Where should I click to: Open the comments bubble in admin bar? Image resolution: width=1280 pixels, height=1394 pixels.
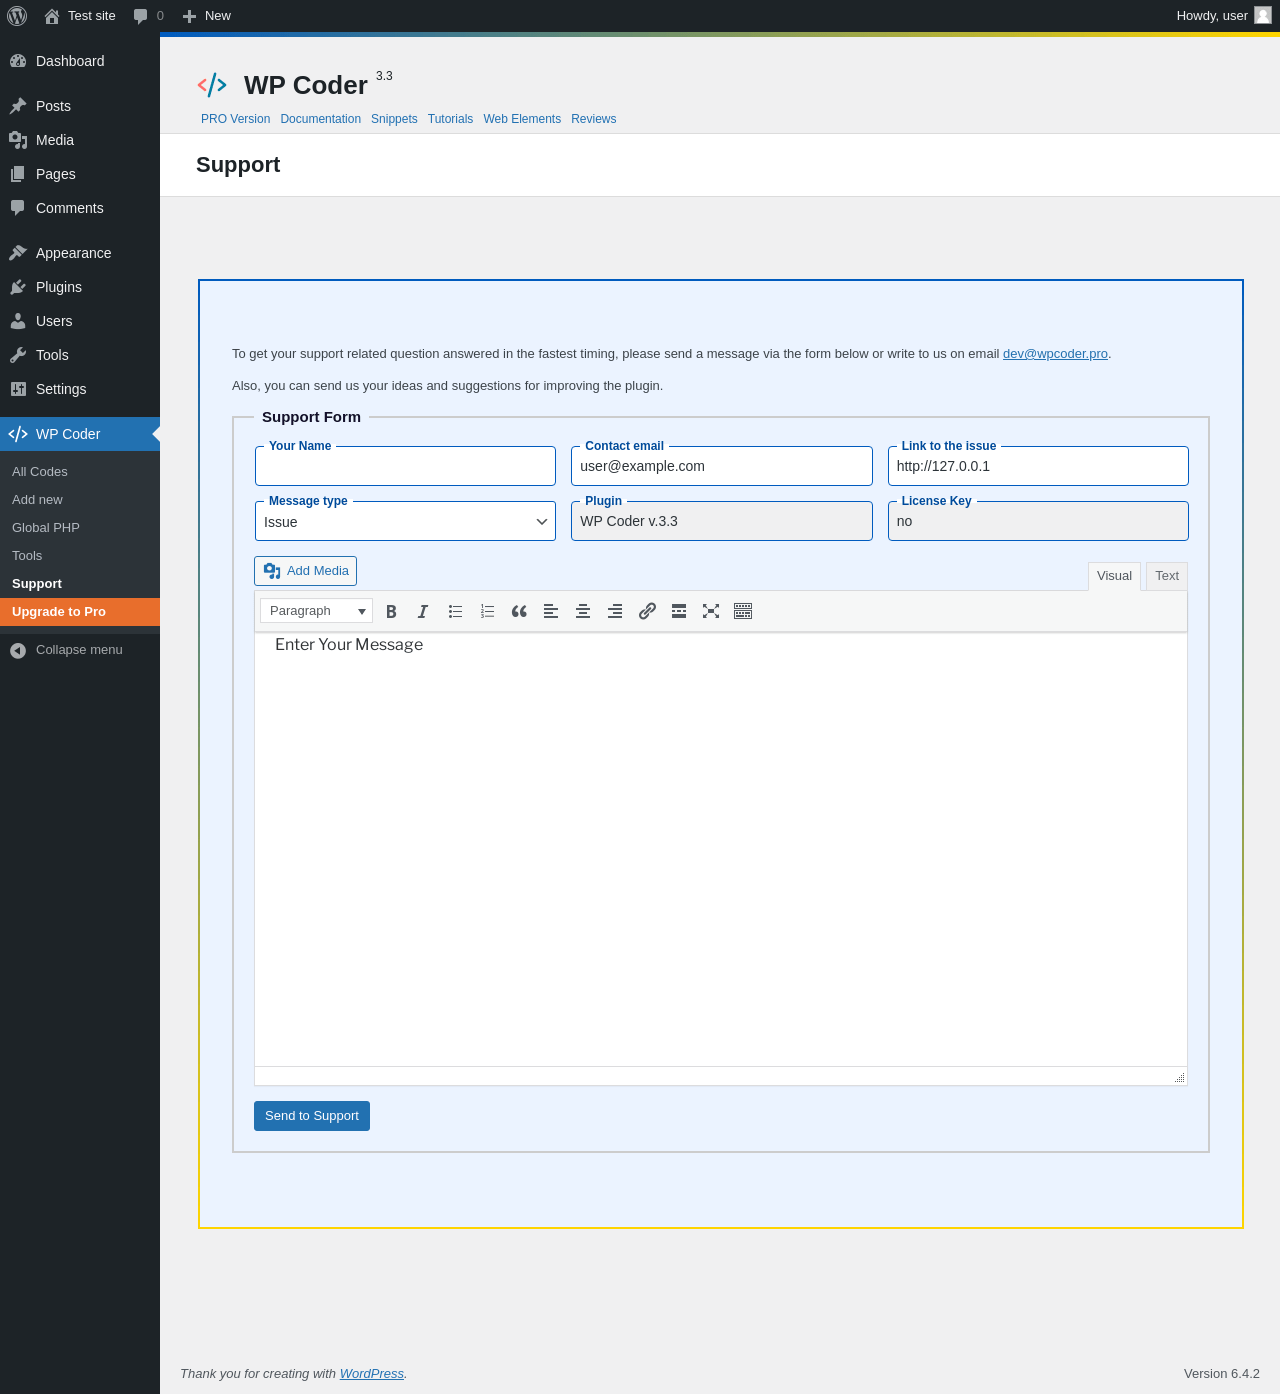148,16
